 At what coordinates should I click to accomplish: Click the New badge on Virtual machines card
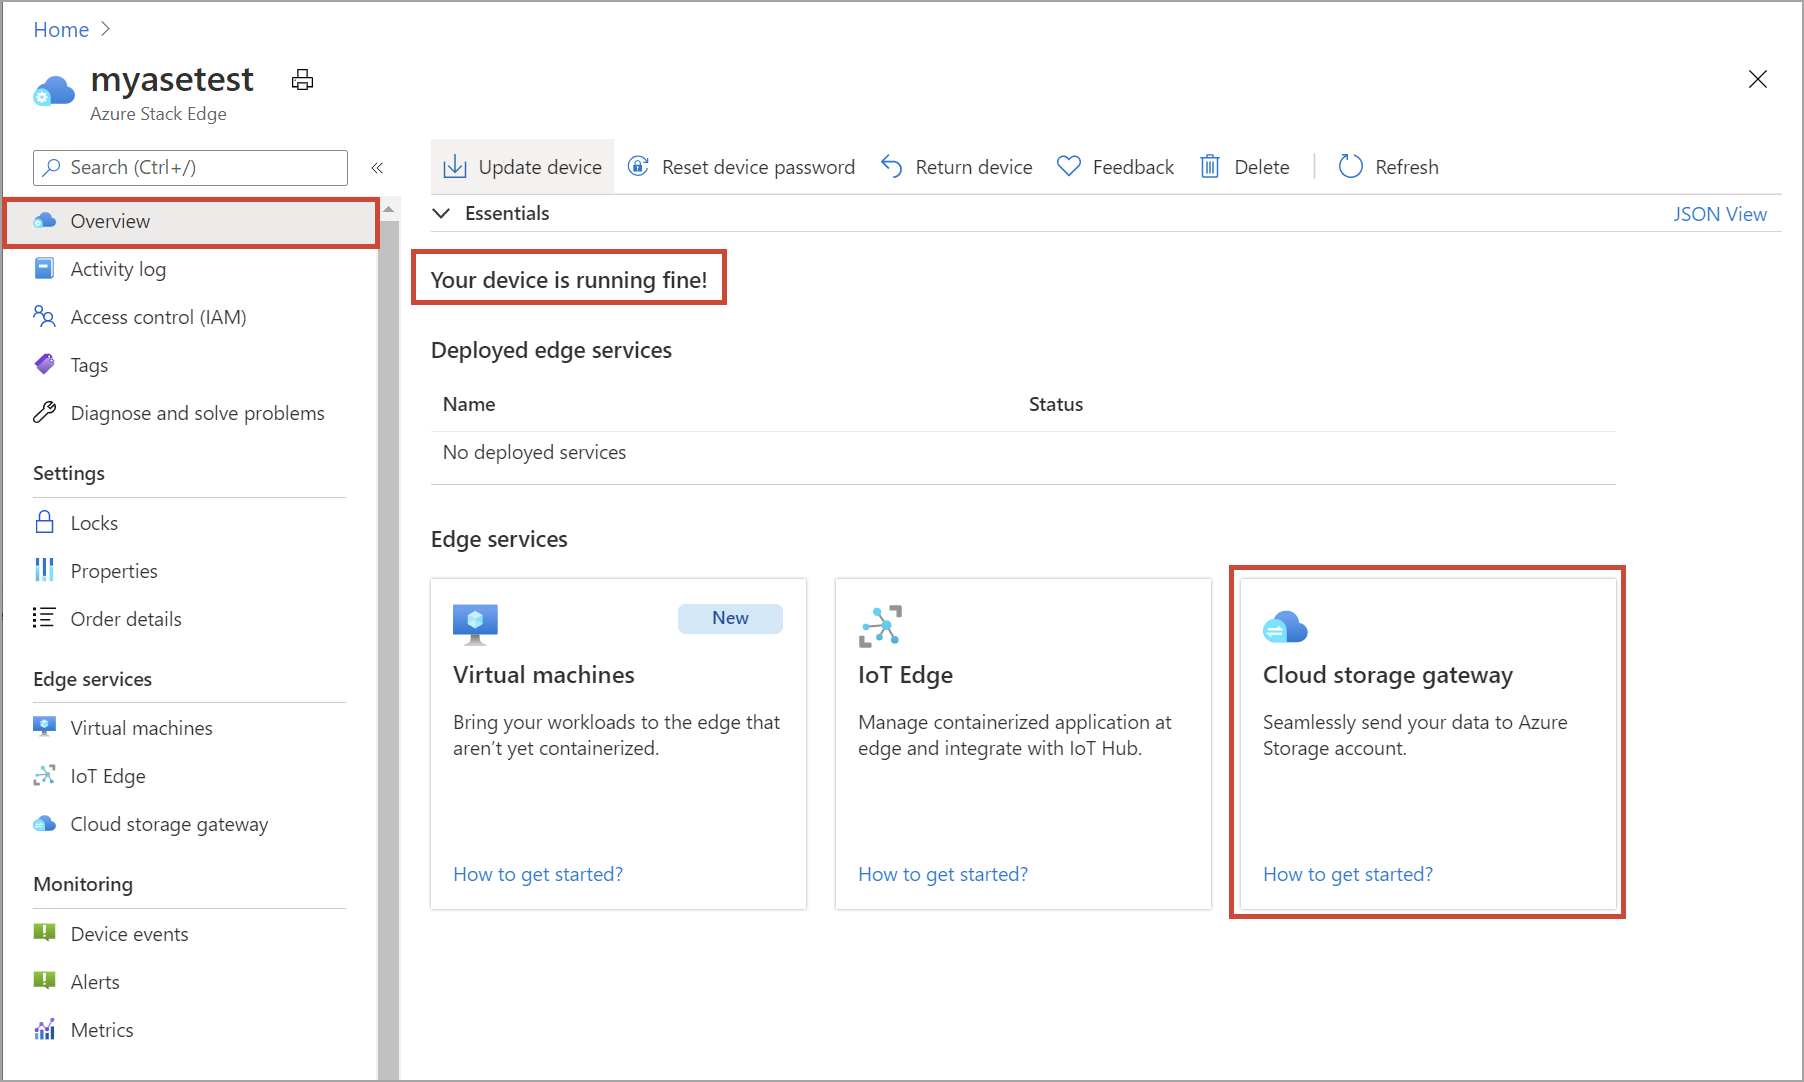(730, 618)
